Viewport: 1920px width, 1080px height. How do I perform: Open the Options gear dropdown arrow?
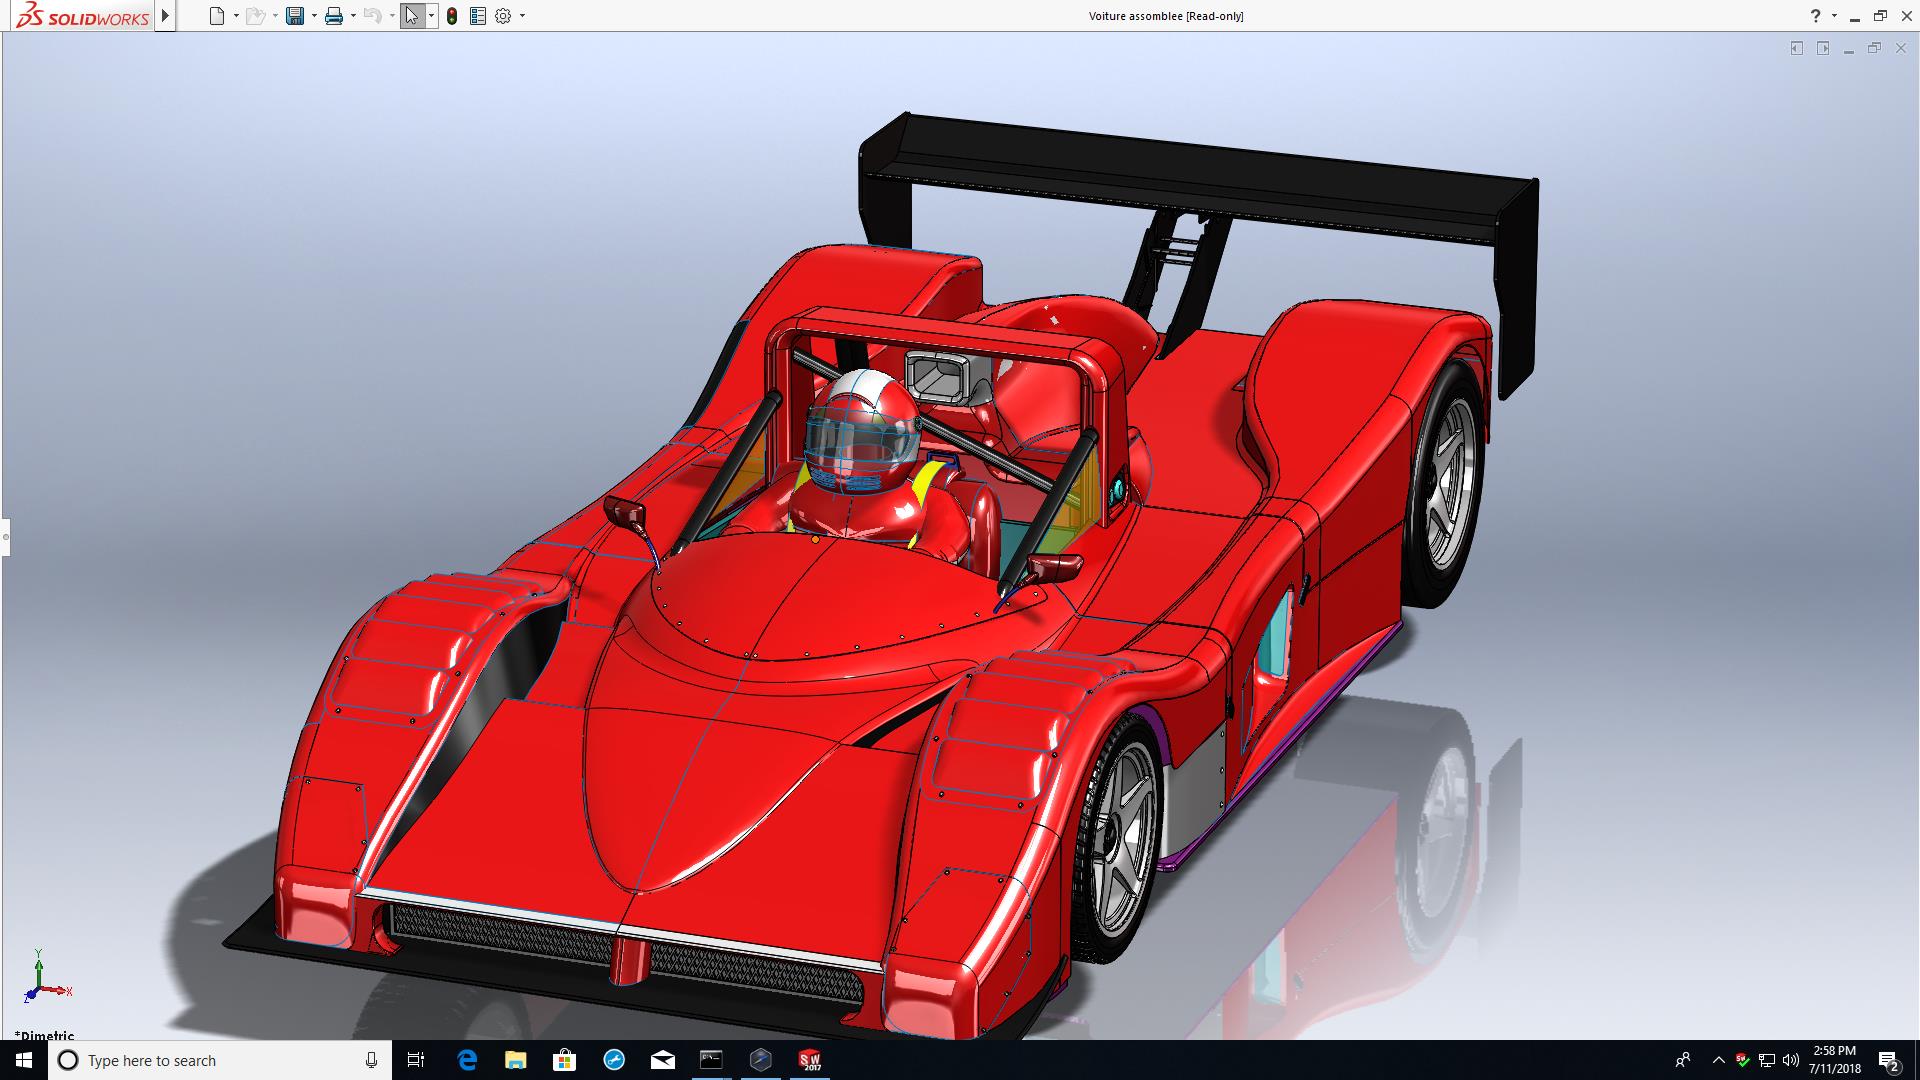click(x=522, y=16)
